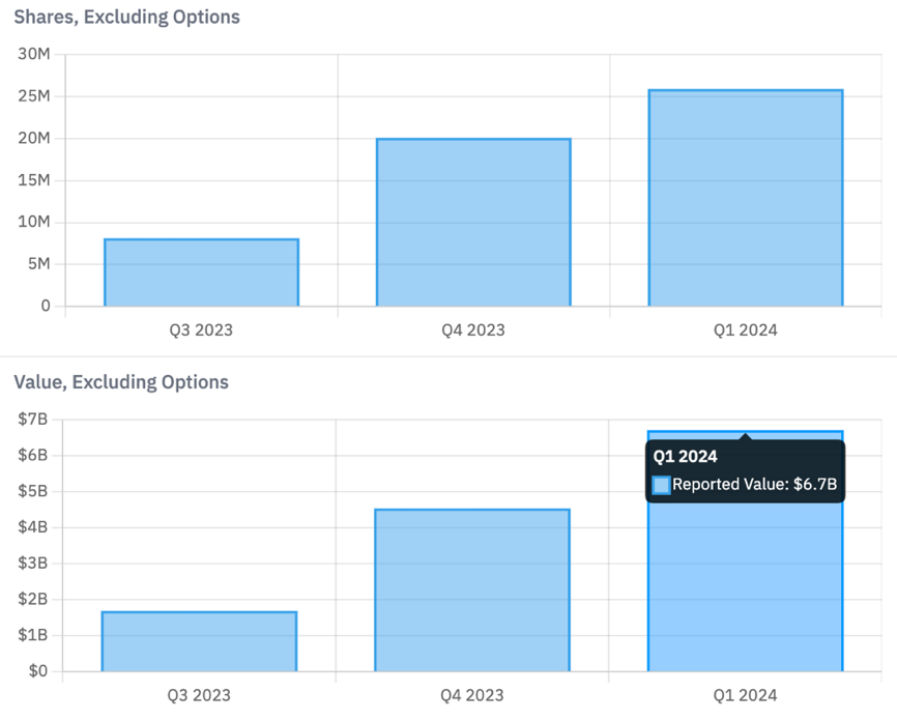Click the Q3 2023 shares bar
This screenshot has height=720, width=897.
click(201, 272)
